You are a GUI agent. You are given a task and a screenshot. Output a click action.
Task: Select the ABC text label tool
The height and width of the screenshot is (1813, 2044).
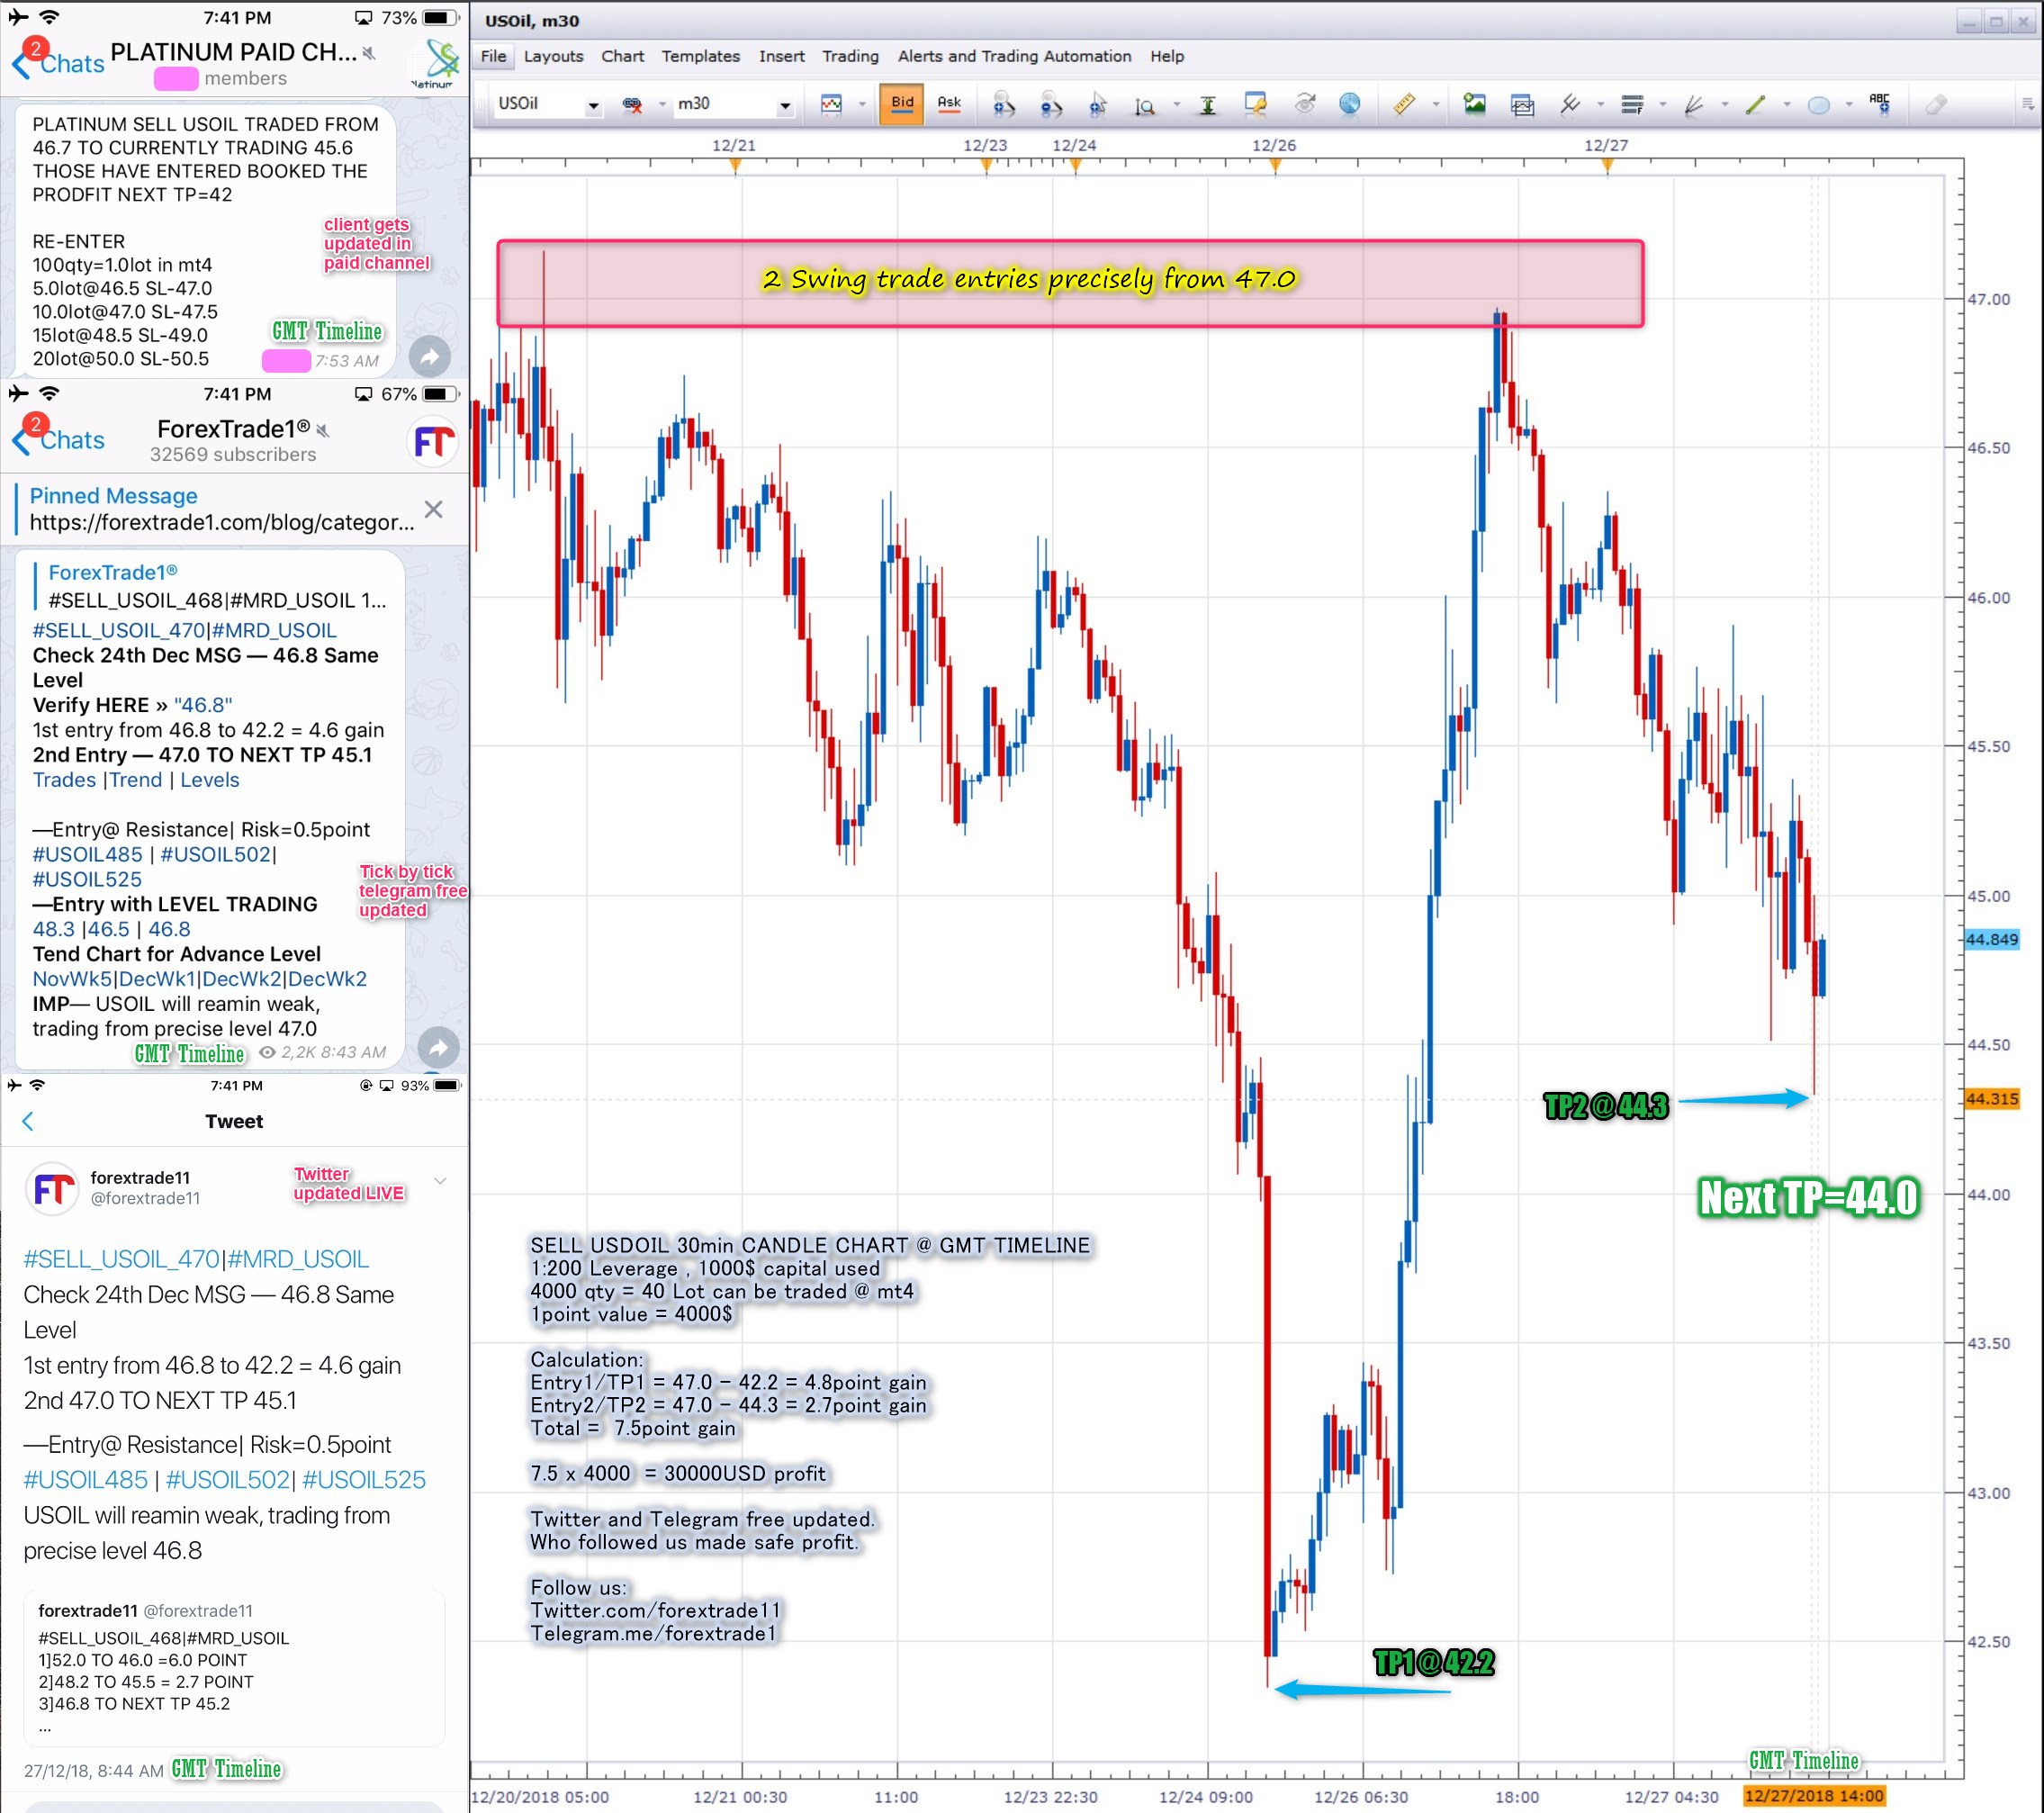click(1880, 104)
